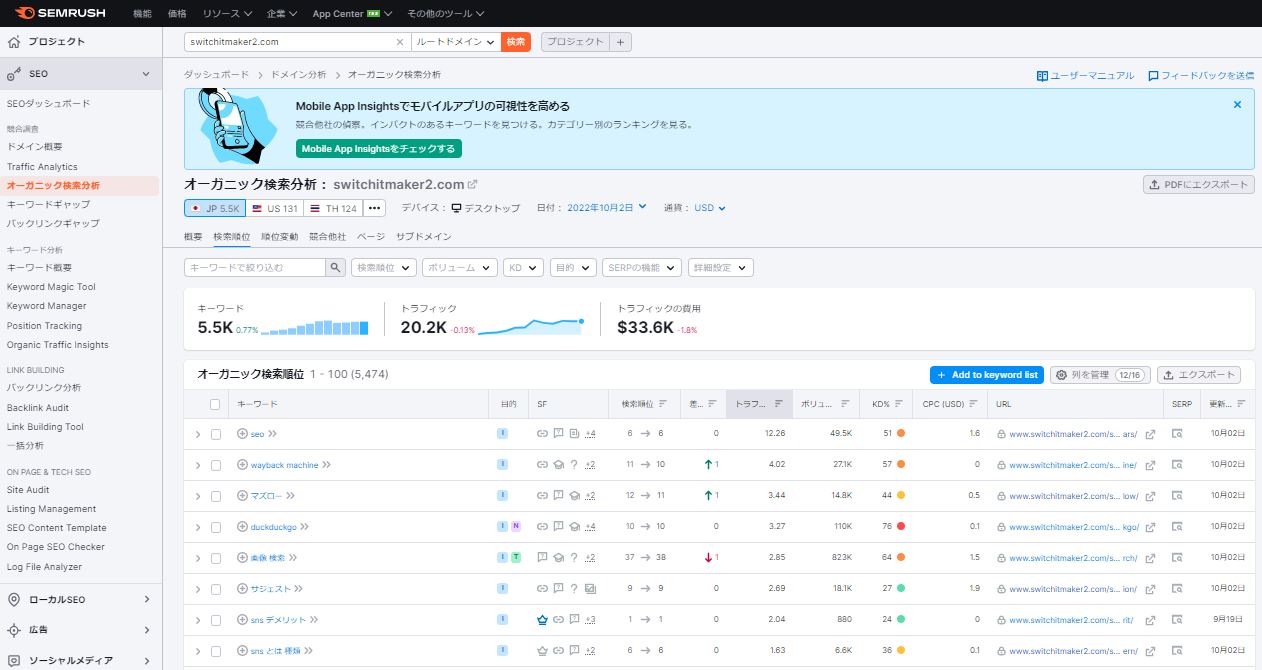
Task: Click the ローカルSEO pin icon in the sidebar
Action: [x=14, y=599]
